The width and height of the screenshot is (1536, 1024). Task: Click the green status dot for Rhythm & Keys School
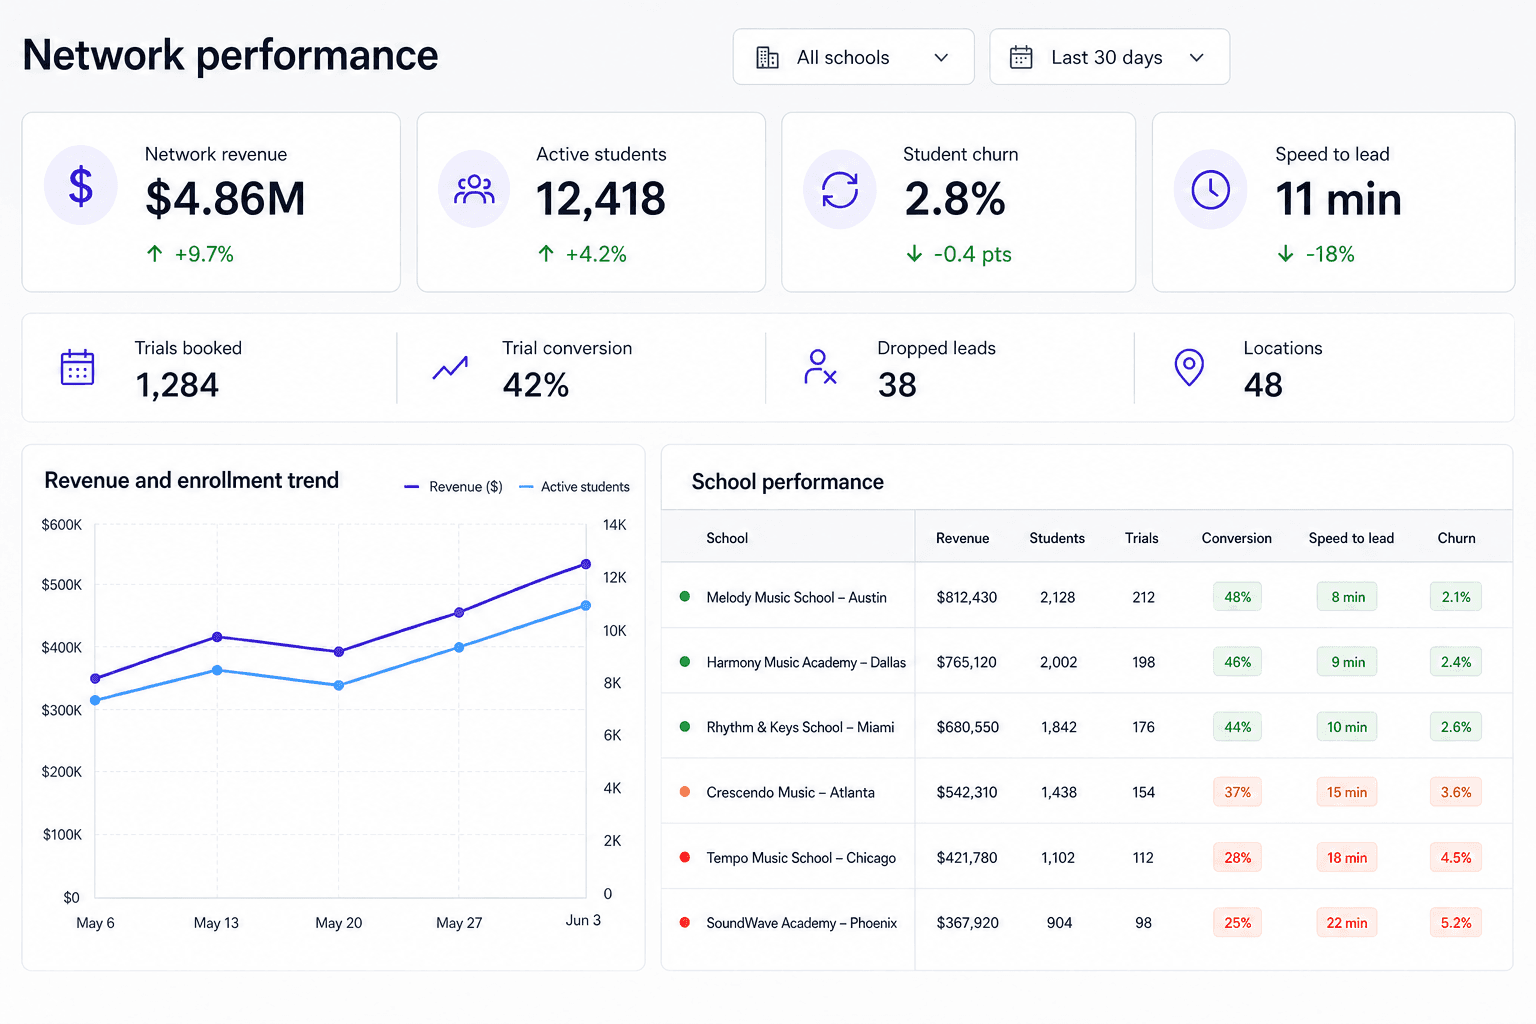click(685, 727)
